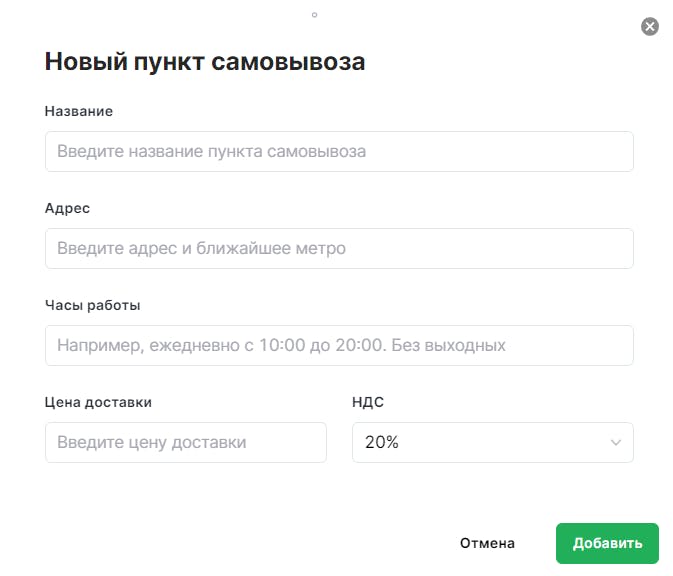Select the 20% value in НДС box
Viewport: 673px width, 576px height.
[382, 443]
